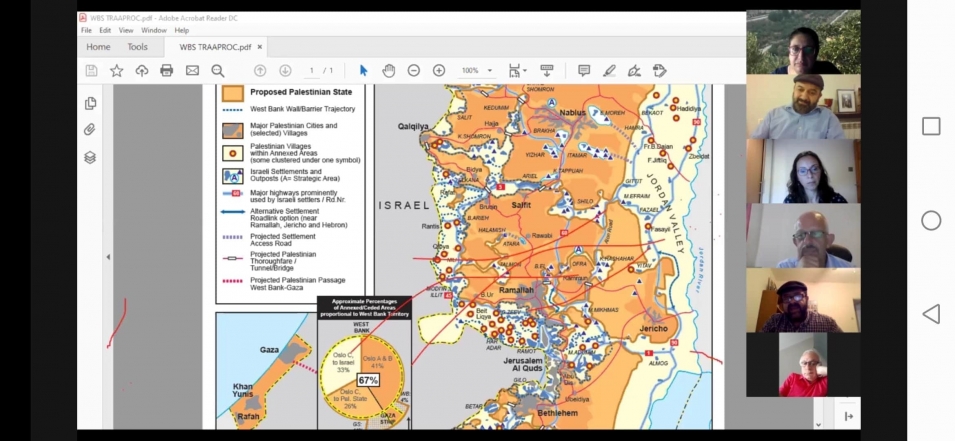The width and height of the screenshot is (955, 441).
Task: Print the document with the printer icon
Action: [167, 71]
